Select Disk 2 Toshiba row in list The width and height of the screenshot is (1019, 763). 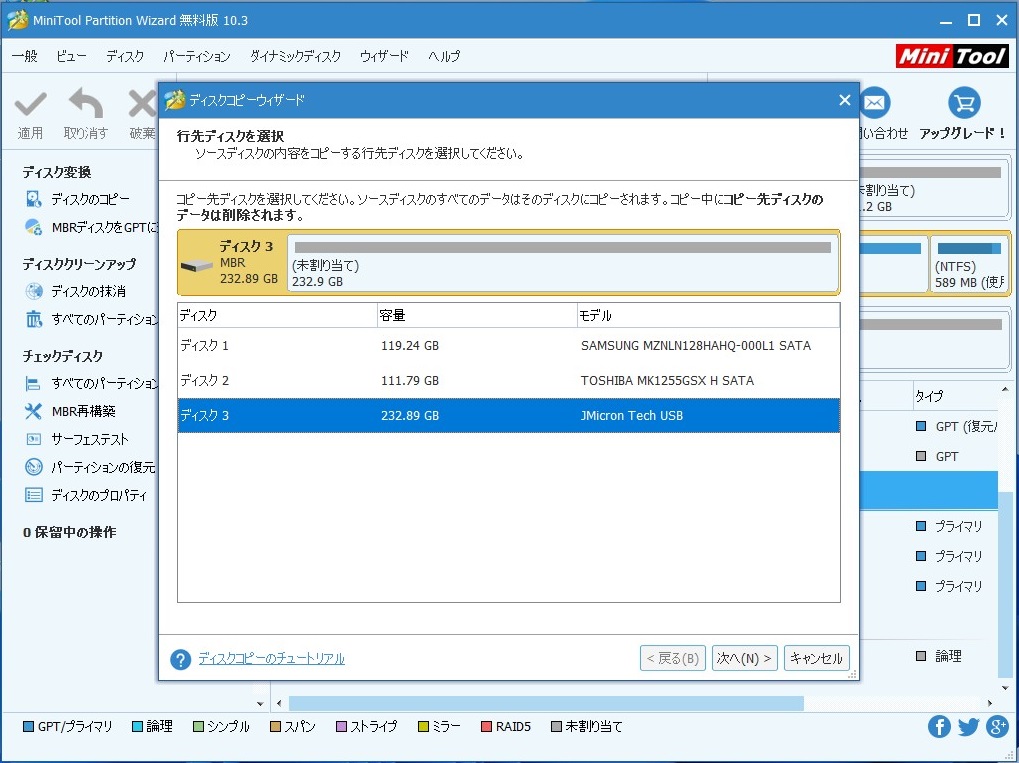[508, 381]
